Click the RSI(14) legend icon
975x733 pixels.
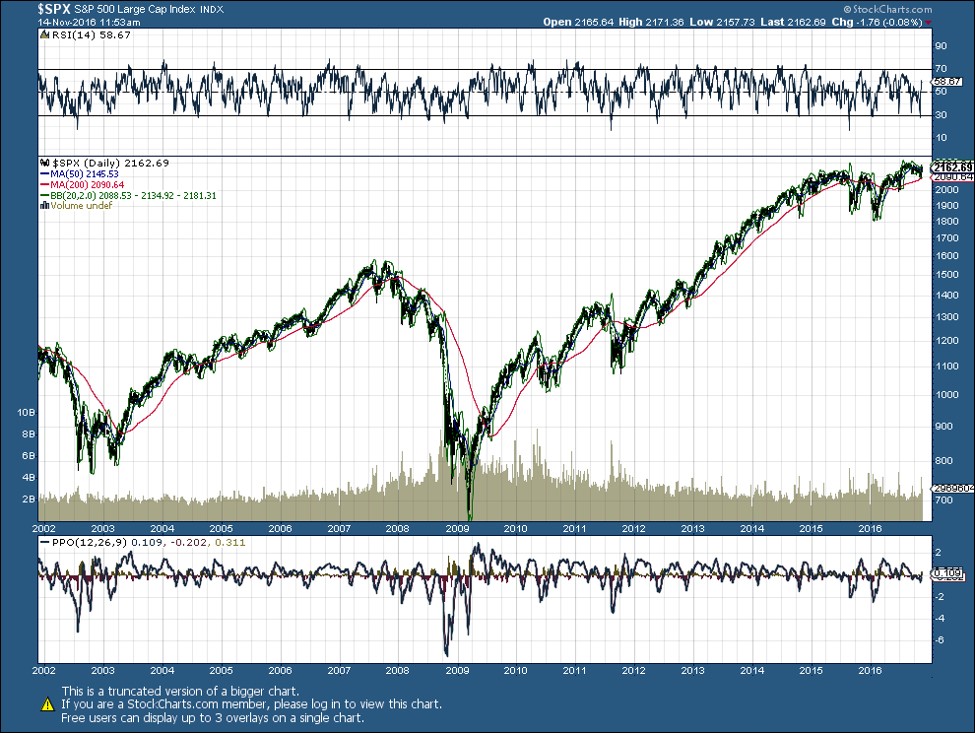[44, 35]
